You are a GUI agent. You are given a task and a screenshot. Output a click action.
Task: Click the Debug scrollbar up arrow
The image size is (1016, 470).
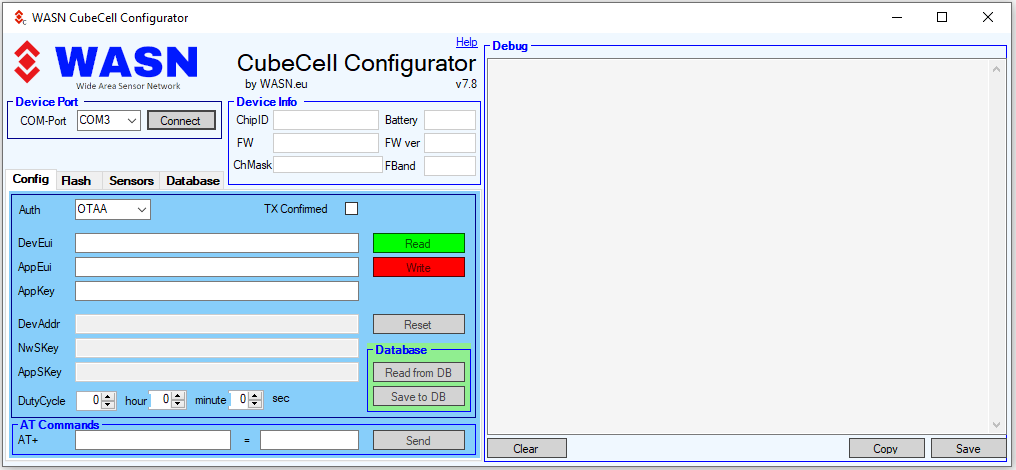[998, 68]
